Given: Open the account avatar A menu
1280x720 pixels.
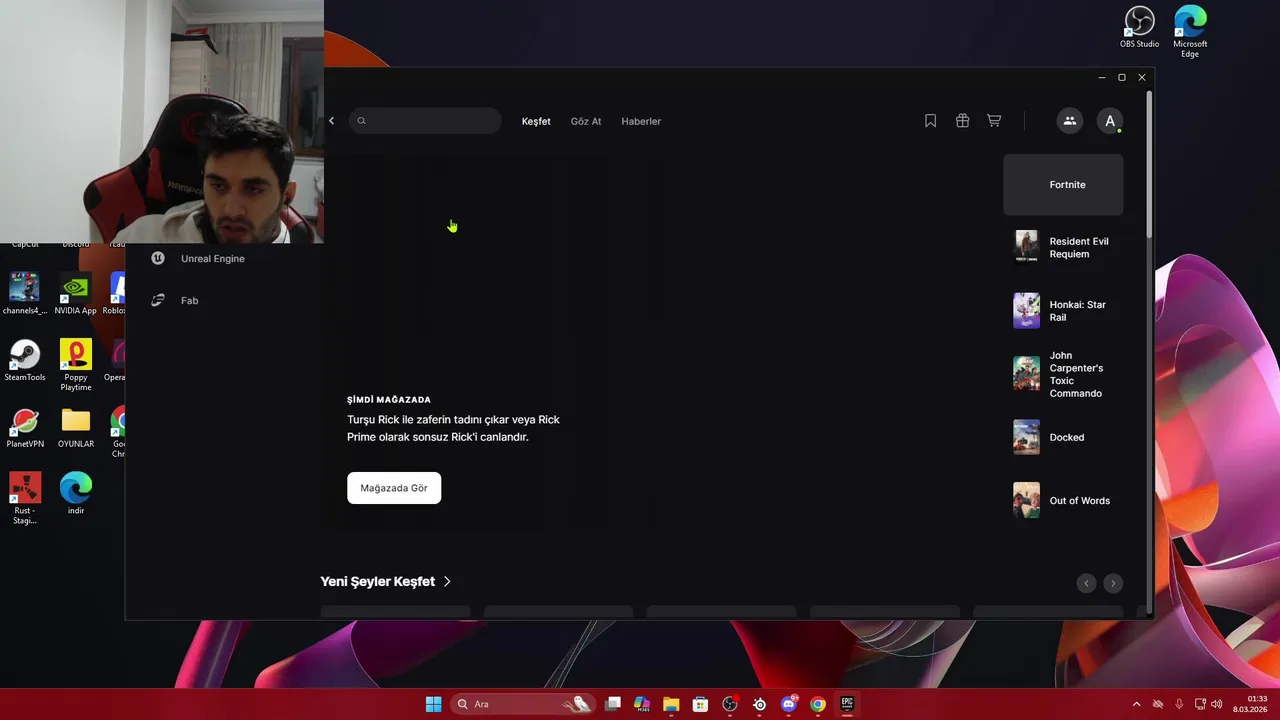Looking at the screenshot, I should [1109, 121].
